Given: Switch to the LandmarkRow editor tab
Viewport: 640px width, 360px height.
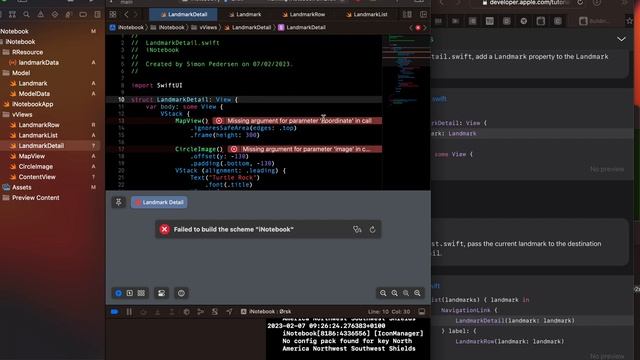Looking at the screenshot, I should click(304, 14).
